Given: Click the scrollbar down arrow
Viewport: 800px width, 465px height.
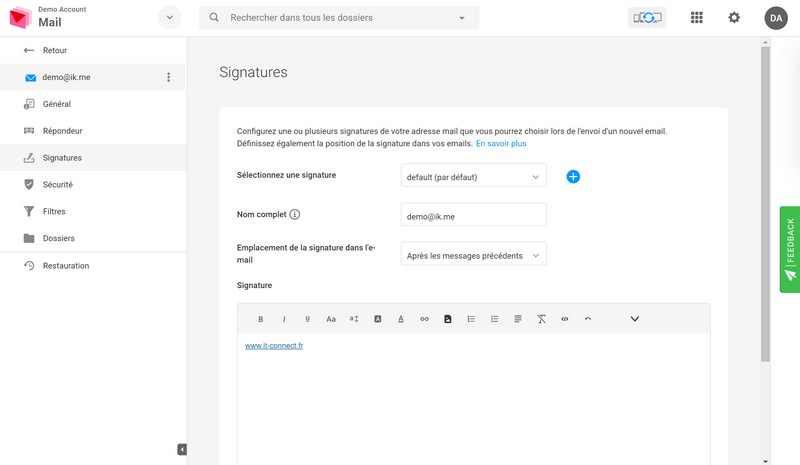Looking at the screenshot, I should pyautogui.click(x=765, y=461).
